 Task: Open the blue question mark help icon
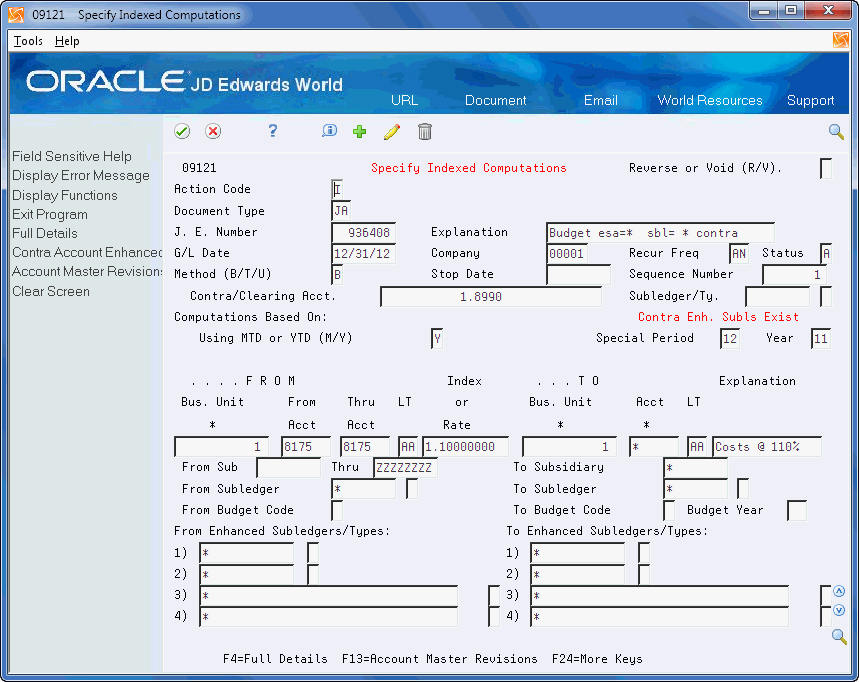point(273,131)
